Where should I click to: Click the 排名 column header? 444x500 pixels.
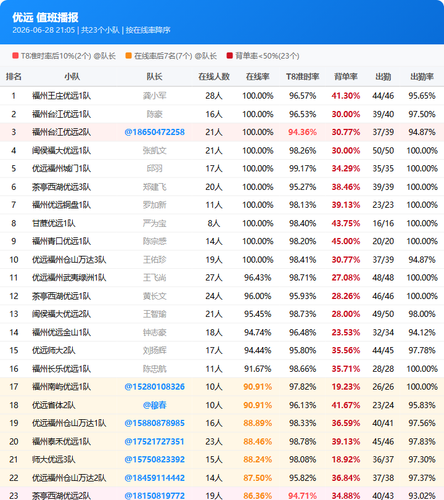(x=14, y=77)
